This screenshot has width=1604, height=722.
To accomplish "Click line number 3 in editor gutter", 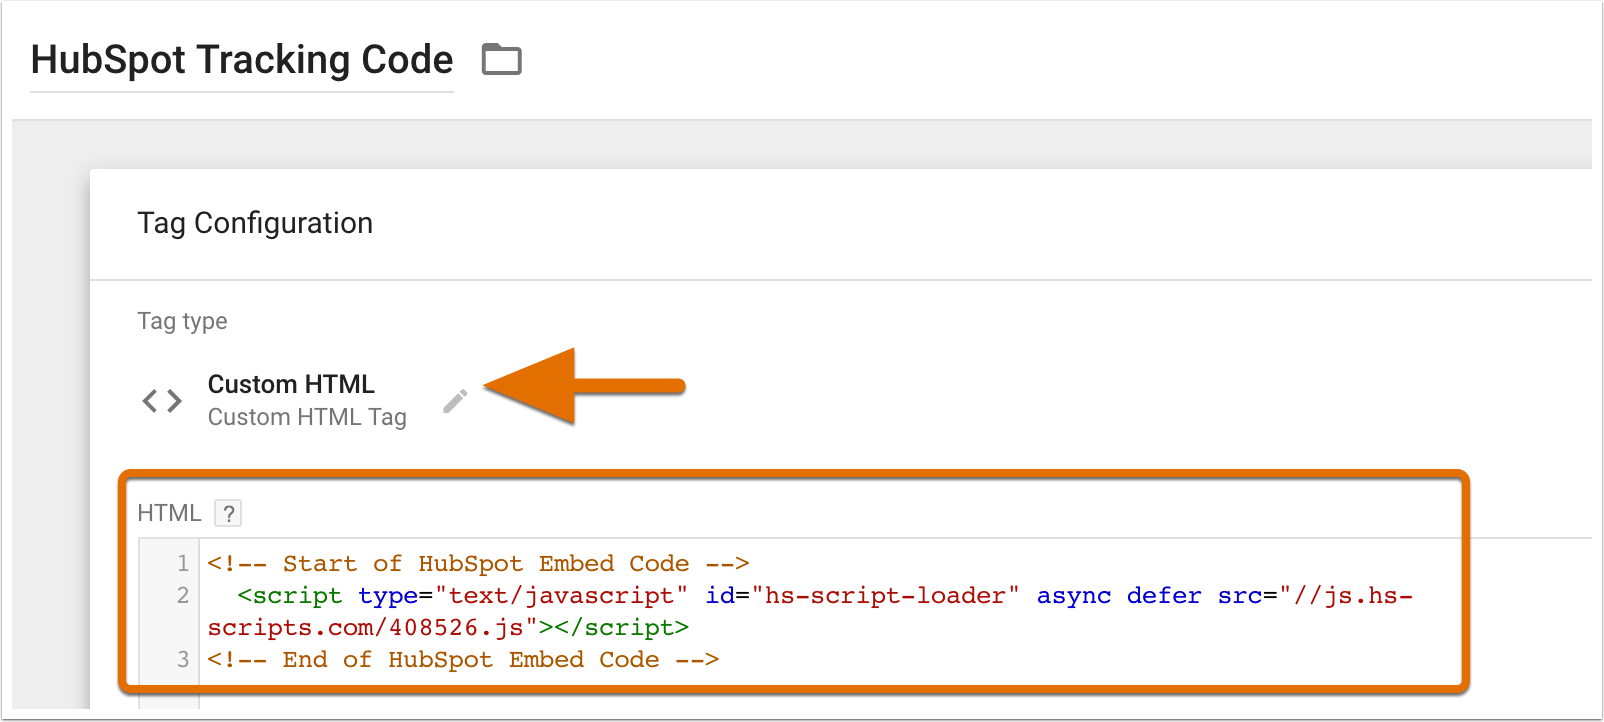I will [x=183, y=660].
